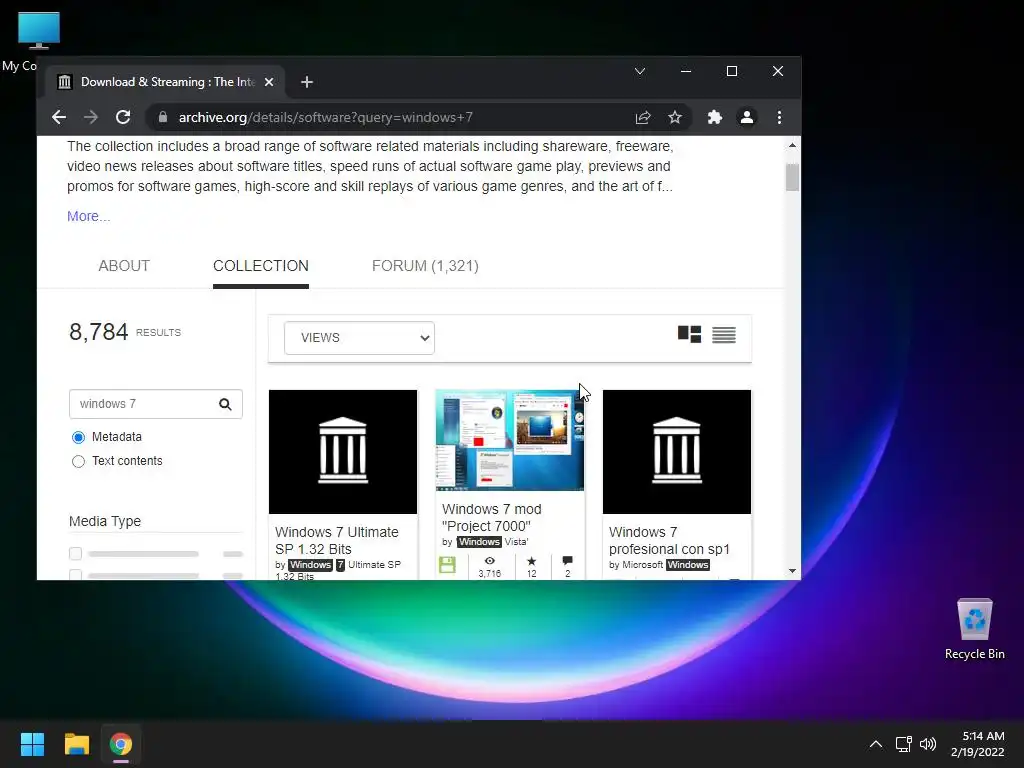Open the VIEWS sort dropdown
The height and width of the screenshot is (768, 1024).
(359, 338)
